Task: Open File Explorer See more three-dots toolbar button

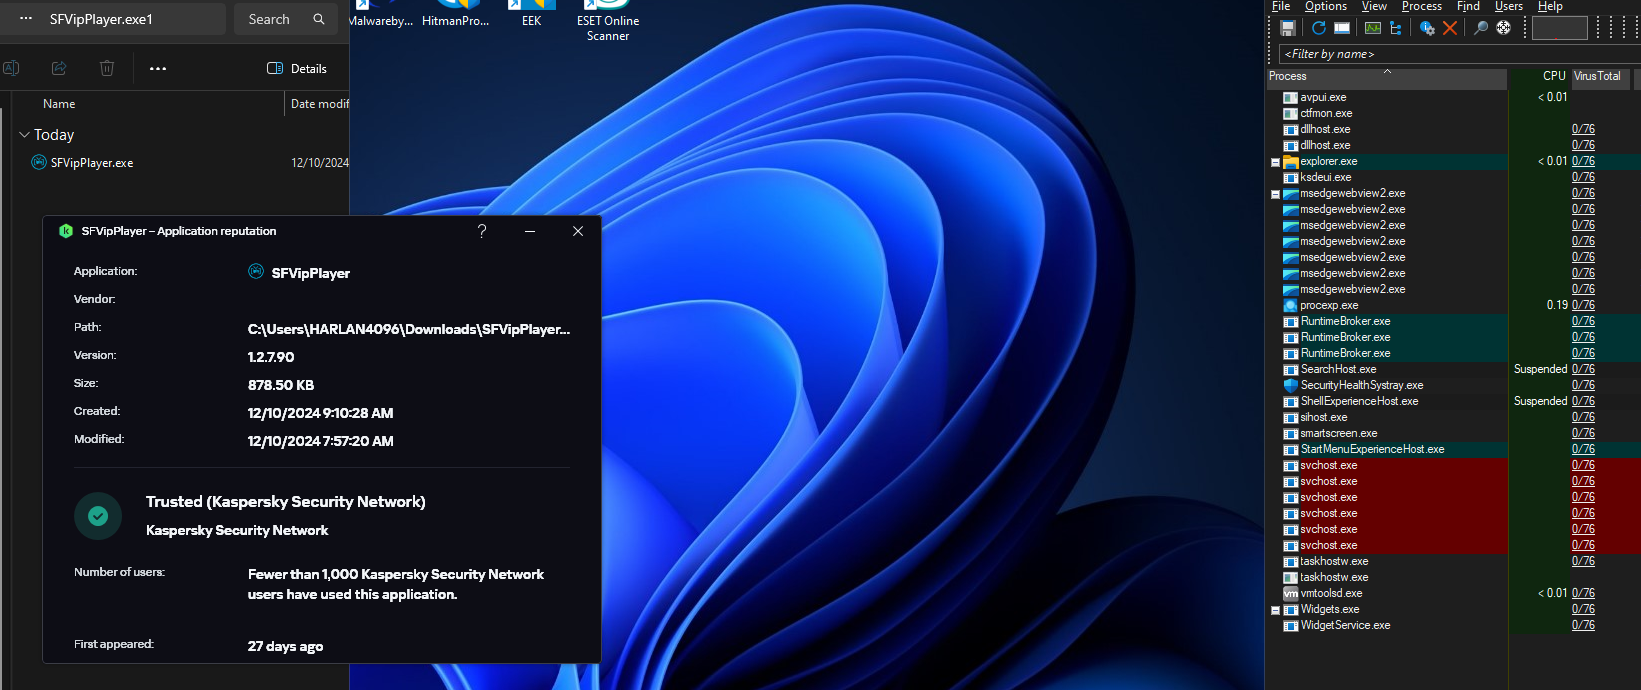Action: (x=158, y=69)
